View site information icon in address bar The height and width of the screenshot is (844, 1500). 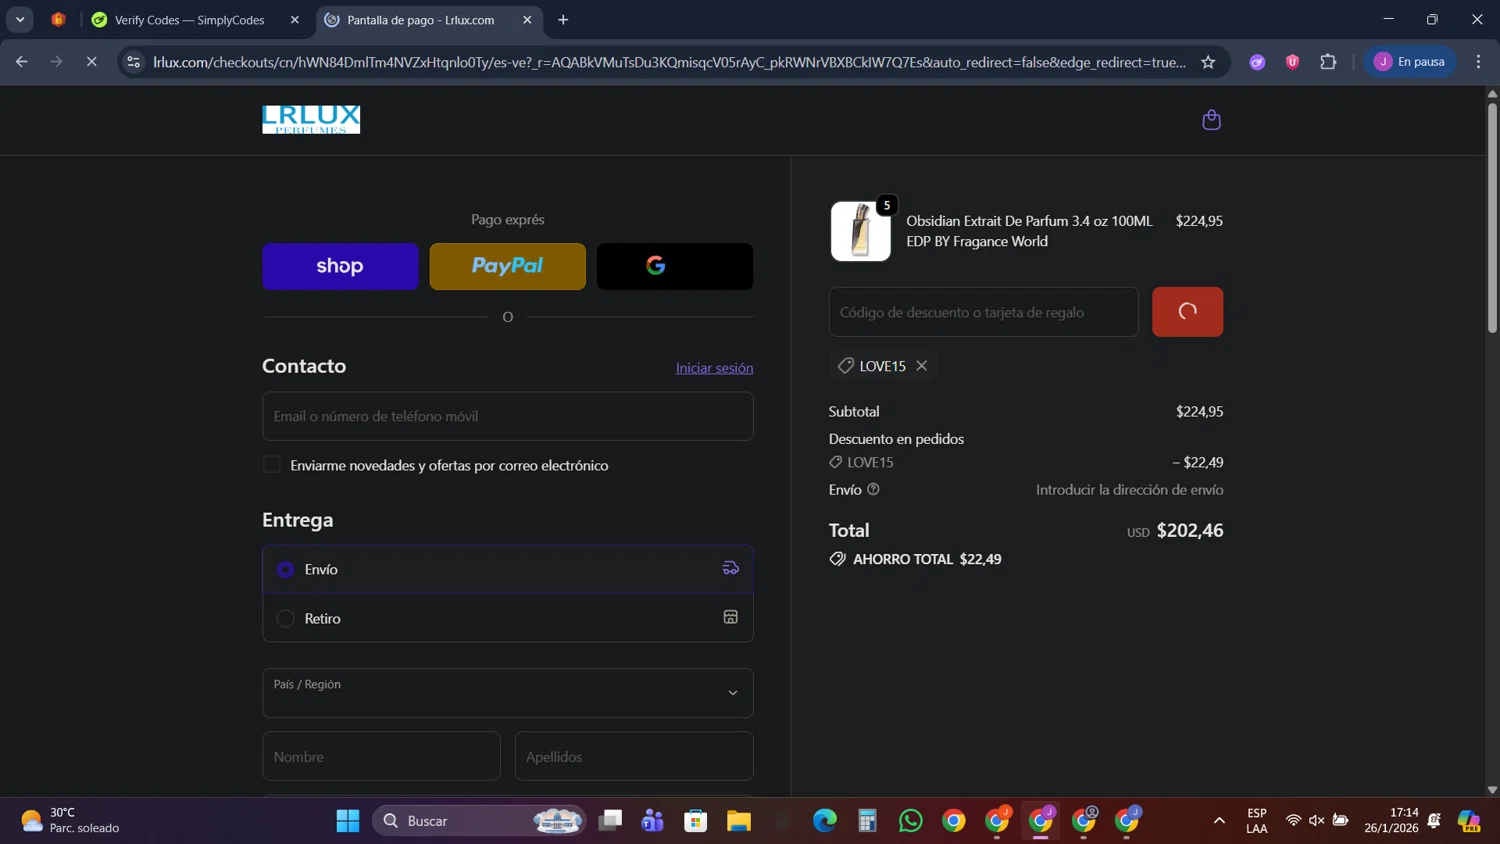133,62
